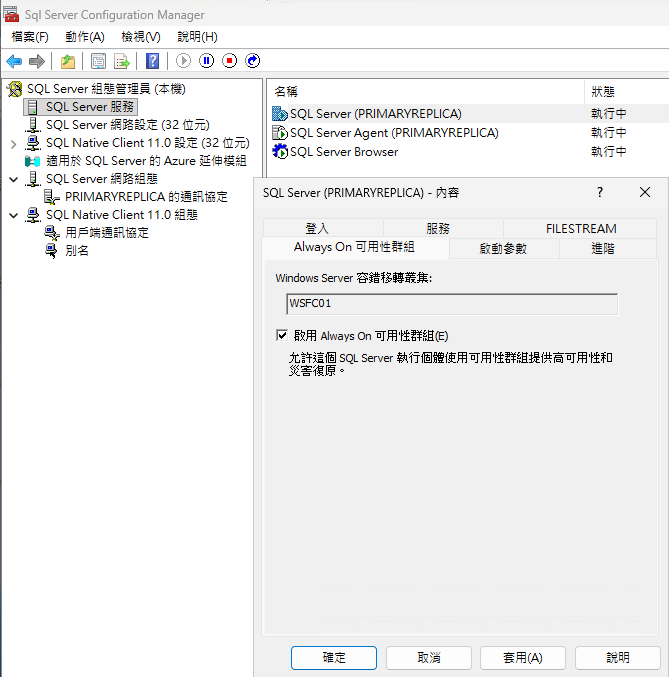Screen dimensions: 669x677
Task: Open the 說明(H) menu
Action: [197, 37]
